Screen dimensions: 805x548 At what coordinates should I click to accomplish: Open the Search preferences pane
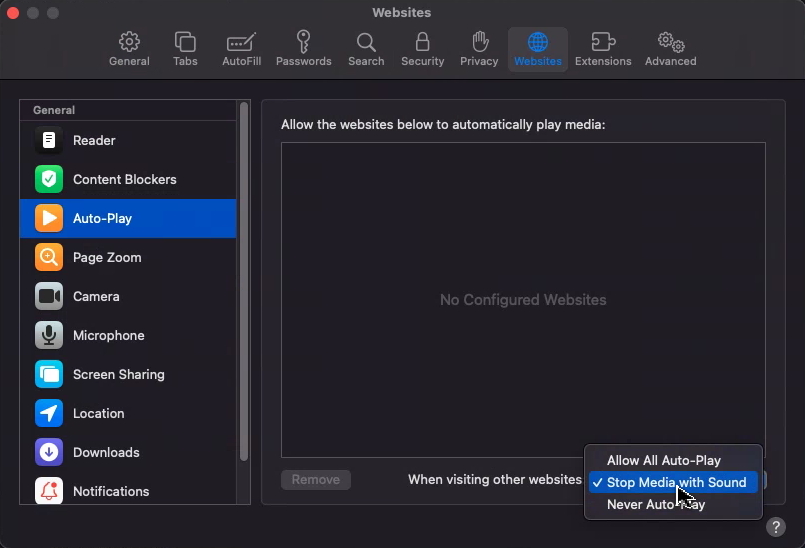point(366,49)
